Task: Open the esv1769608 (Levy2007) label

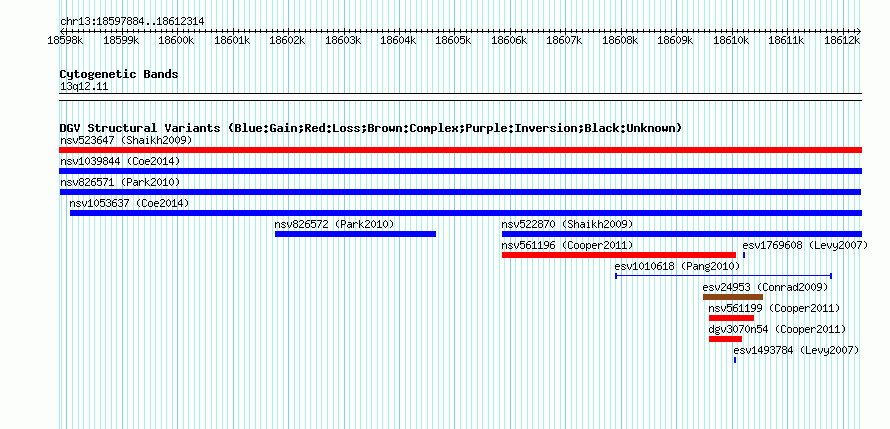Action: click(805, 245)
